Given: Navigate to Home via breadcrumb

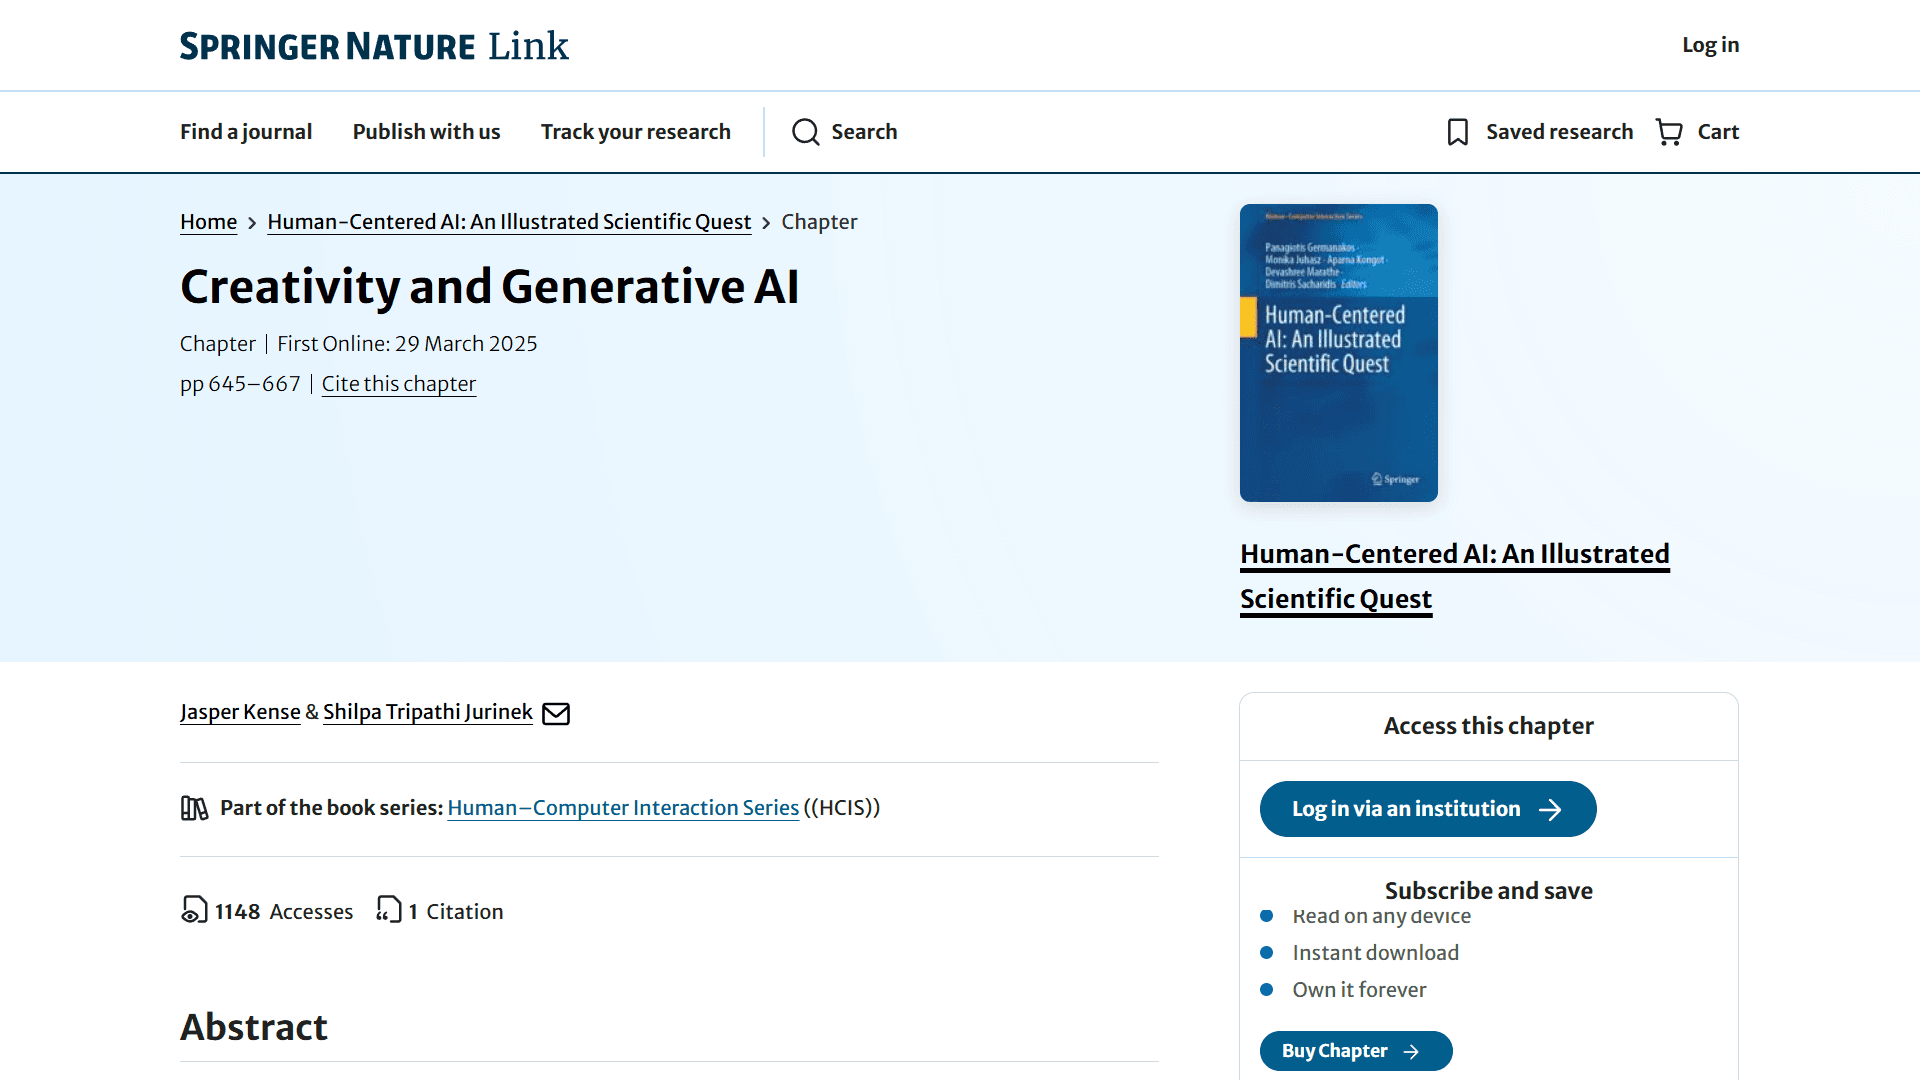Looking at the screenshot, I should click(208, 221).
